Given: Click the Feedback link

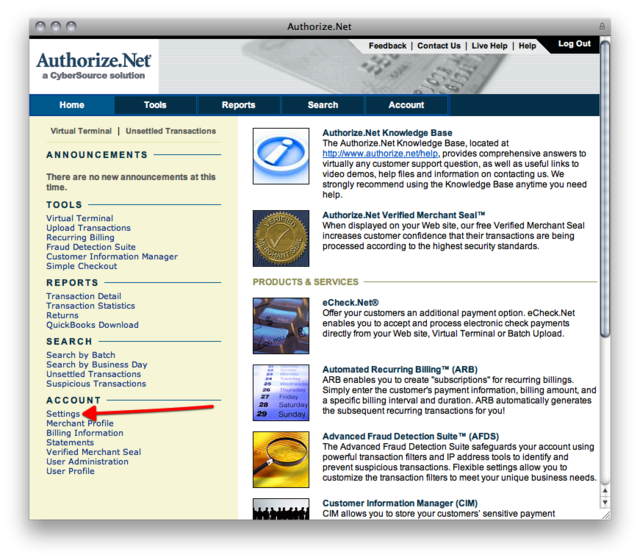Looking at the screenshot, I should coord(387,46).
